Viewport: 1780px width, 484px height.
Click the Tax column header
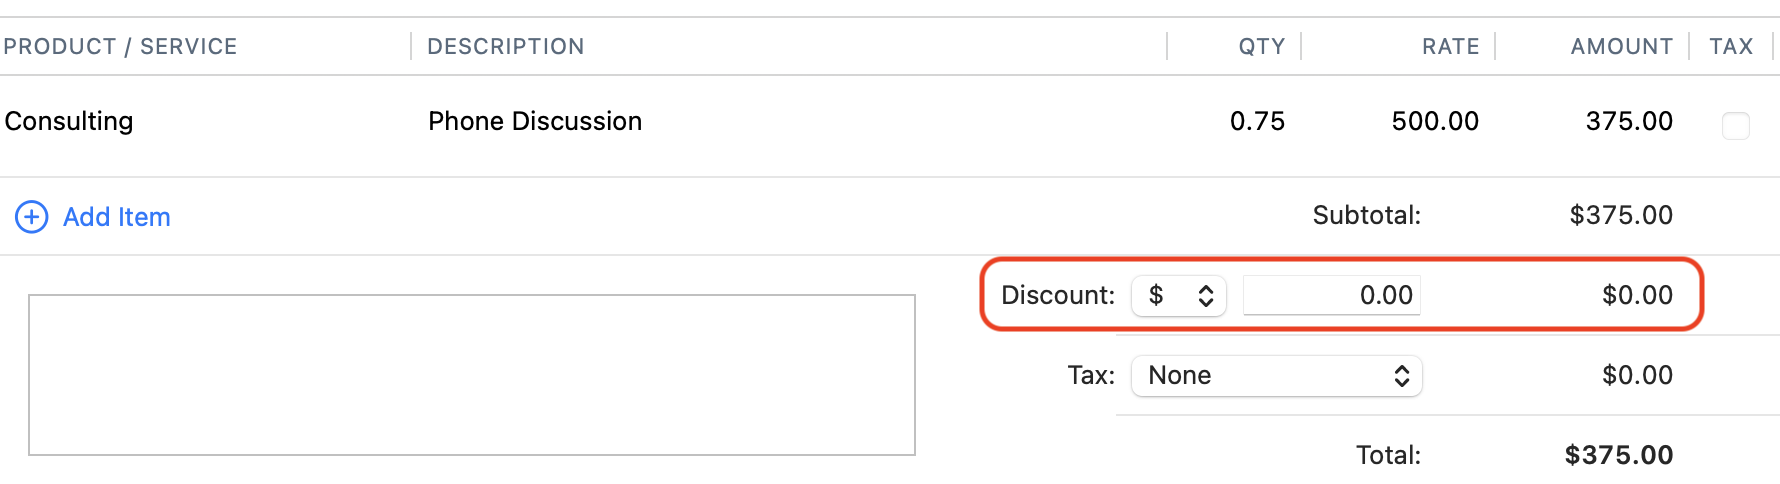1731,47
